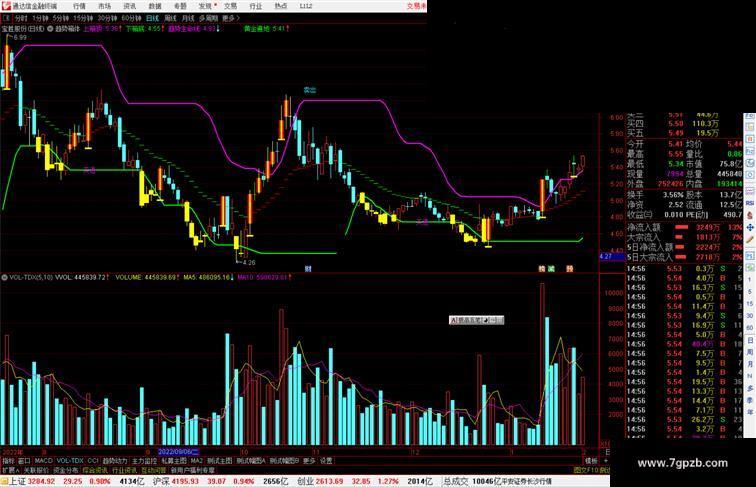This screenshot has width=756, height=487.
Task: Click the blue four-arrow move icon in sidebar
Action: tap(750, 227)
